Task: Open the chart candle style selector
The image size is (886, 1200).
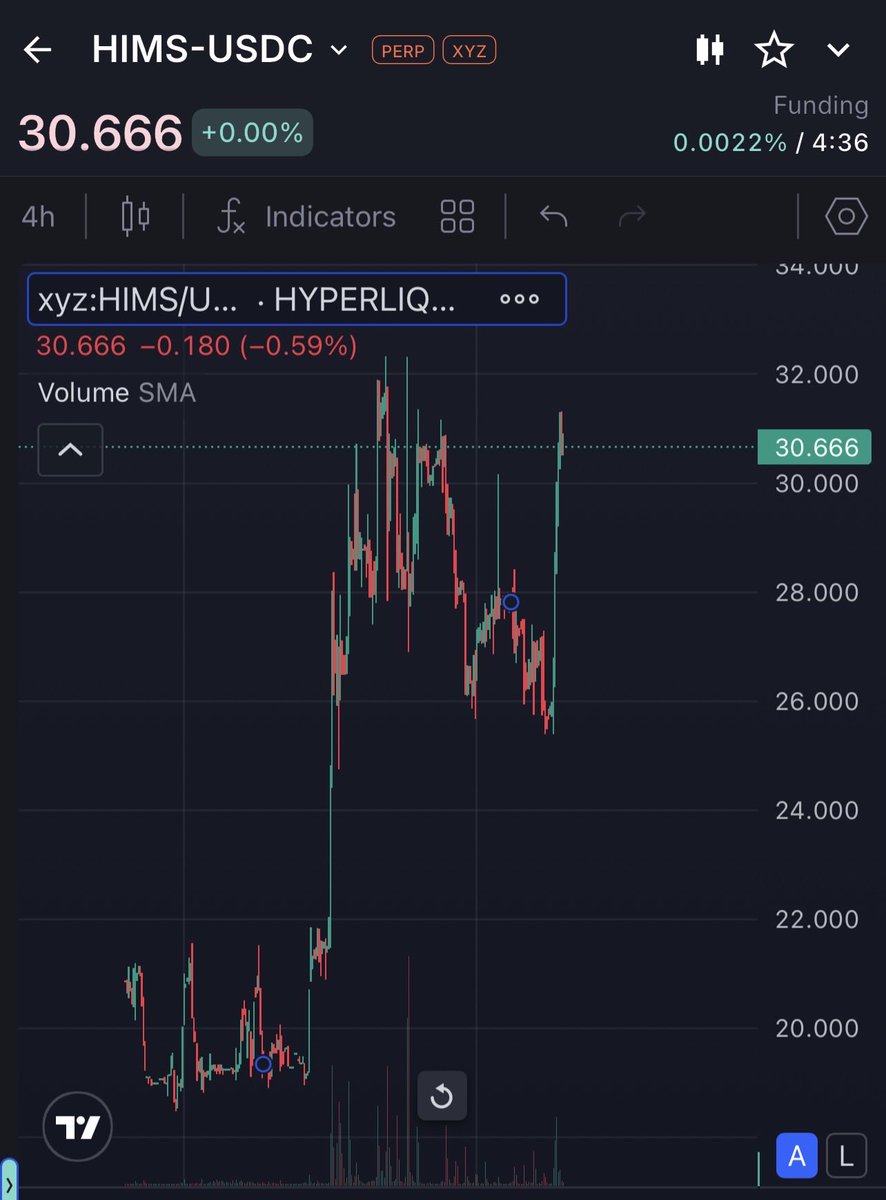Action: (x=135, y=216)
